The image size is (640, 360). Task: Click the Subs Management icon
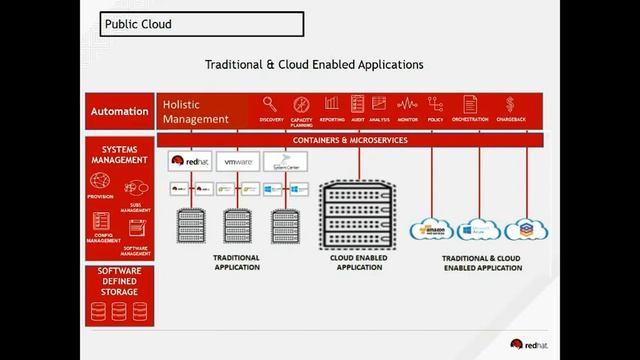136,188
